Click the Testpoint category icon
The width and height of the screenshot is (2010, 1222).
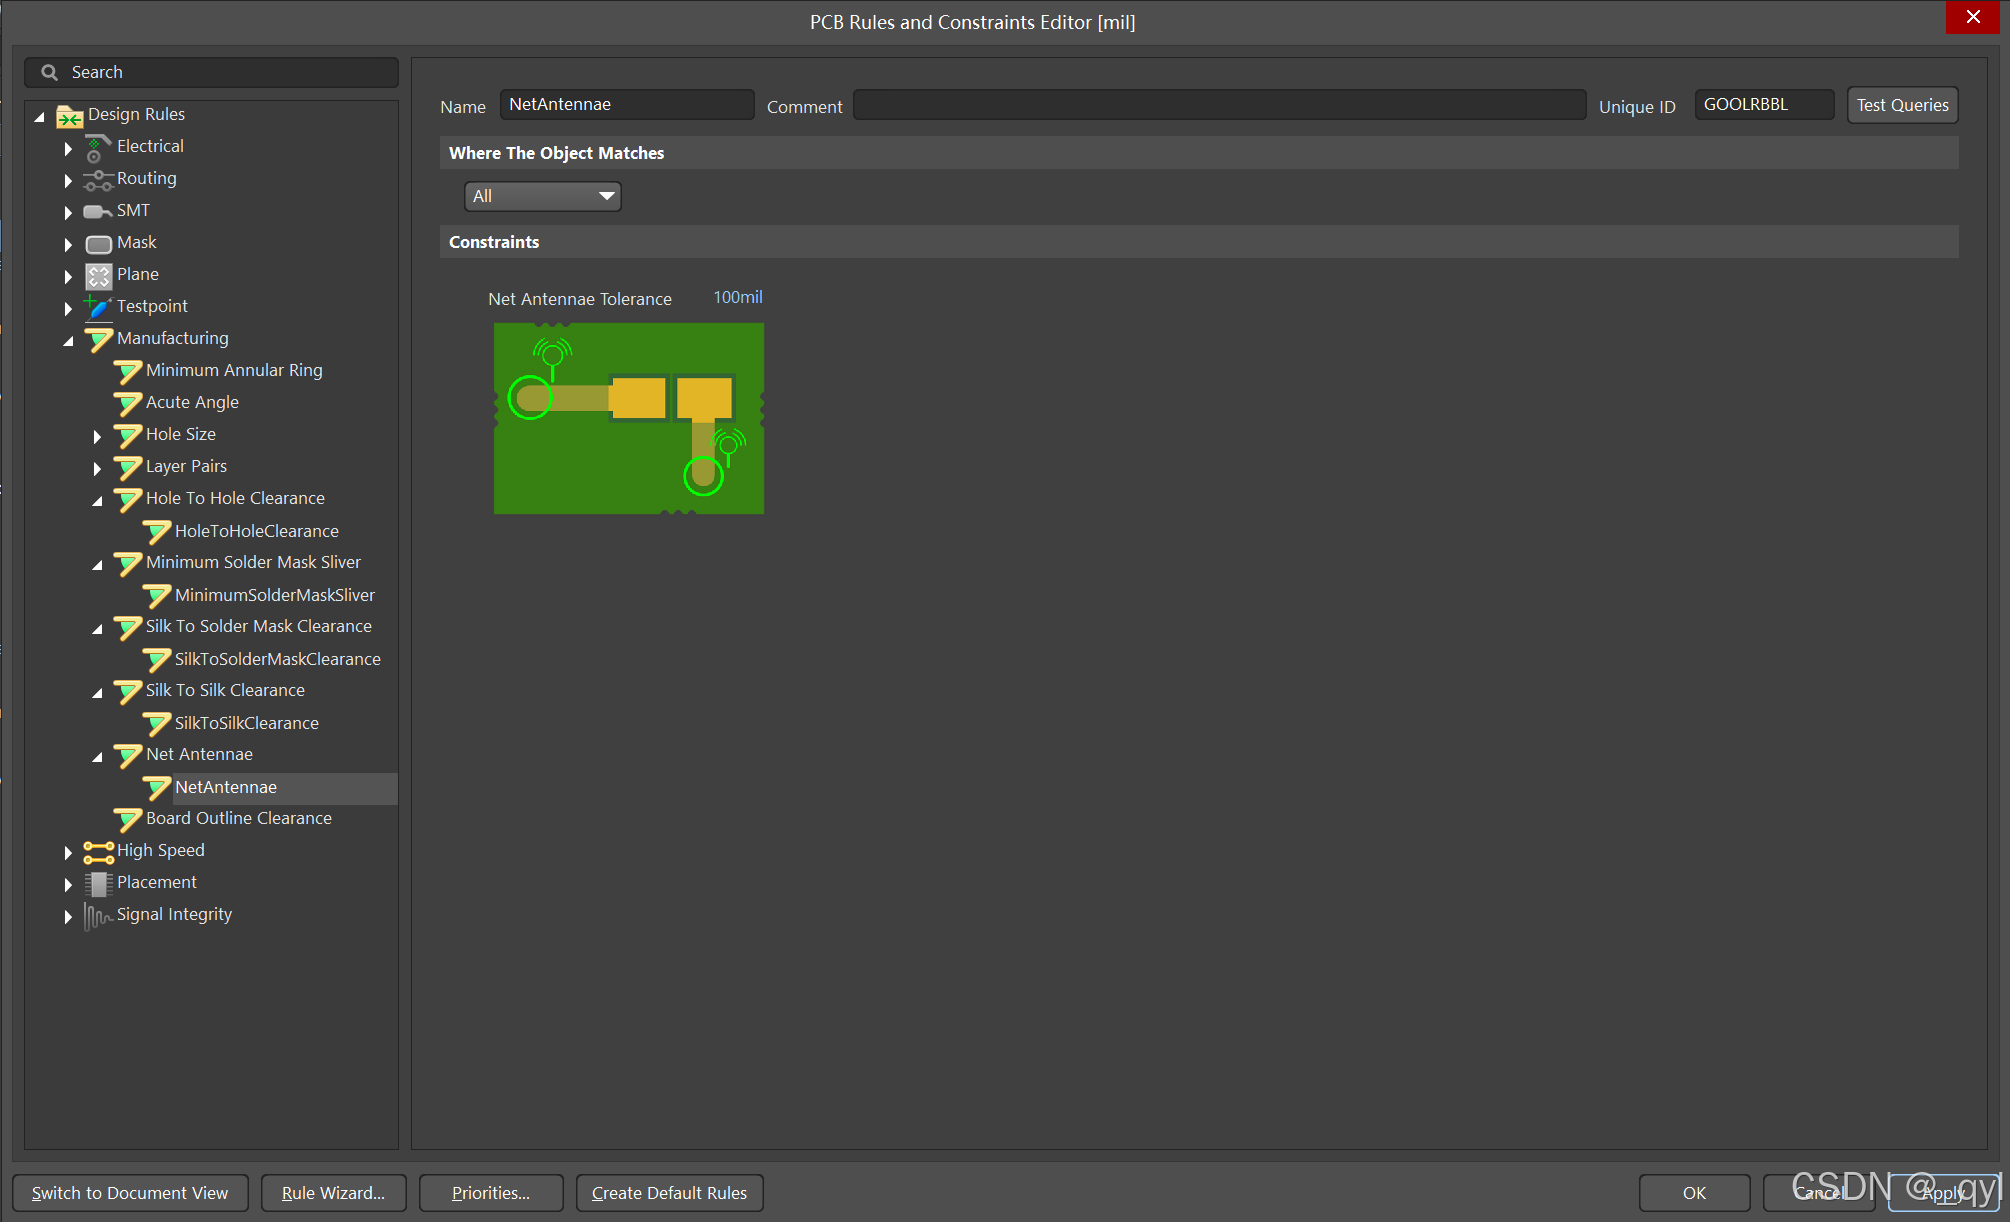click(97, 306)
